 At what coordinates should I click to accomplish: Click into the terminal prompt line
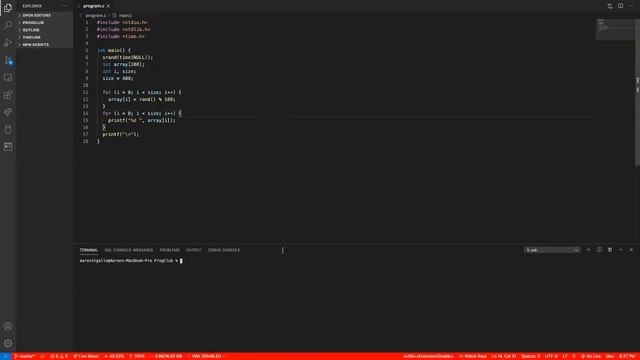[x=131, y=260]
